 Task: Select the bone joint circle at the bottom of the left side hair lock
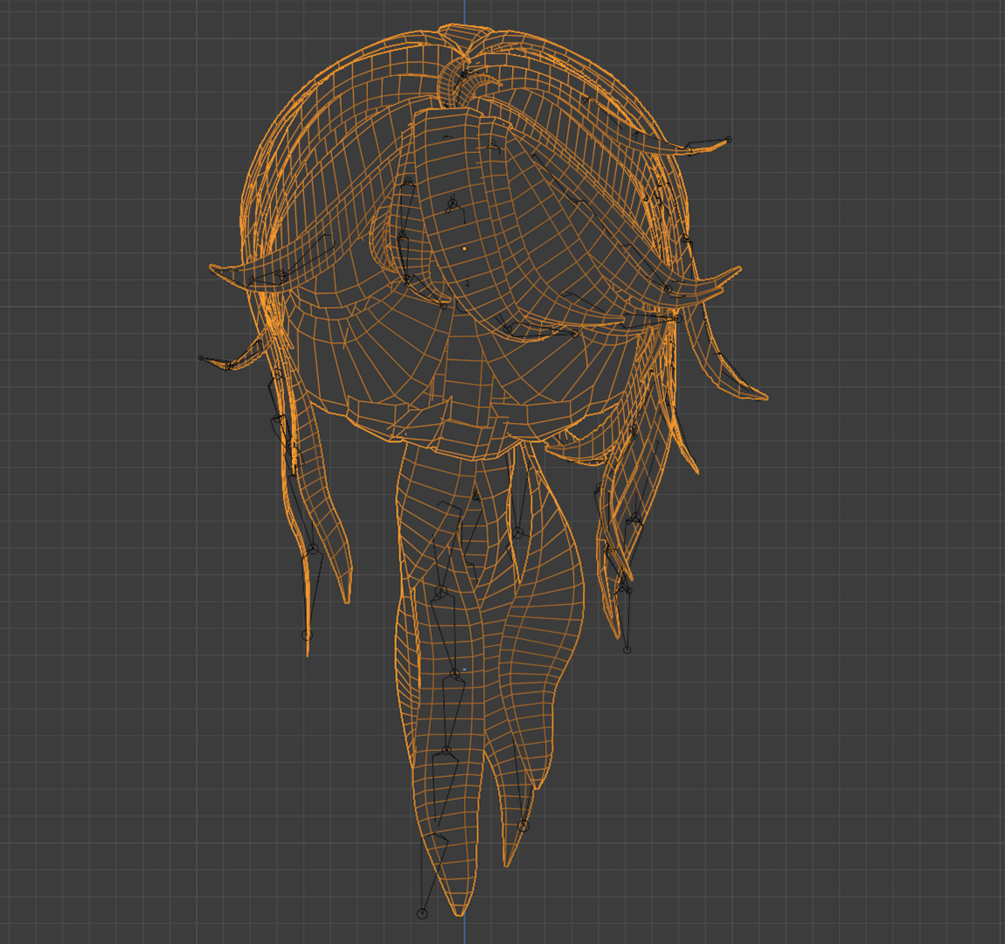click(x=306, y=635)
